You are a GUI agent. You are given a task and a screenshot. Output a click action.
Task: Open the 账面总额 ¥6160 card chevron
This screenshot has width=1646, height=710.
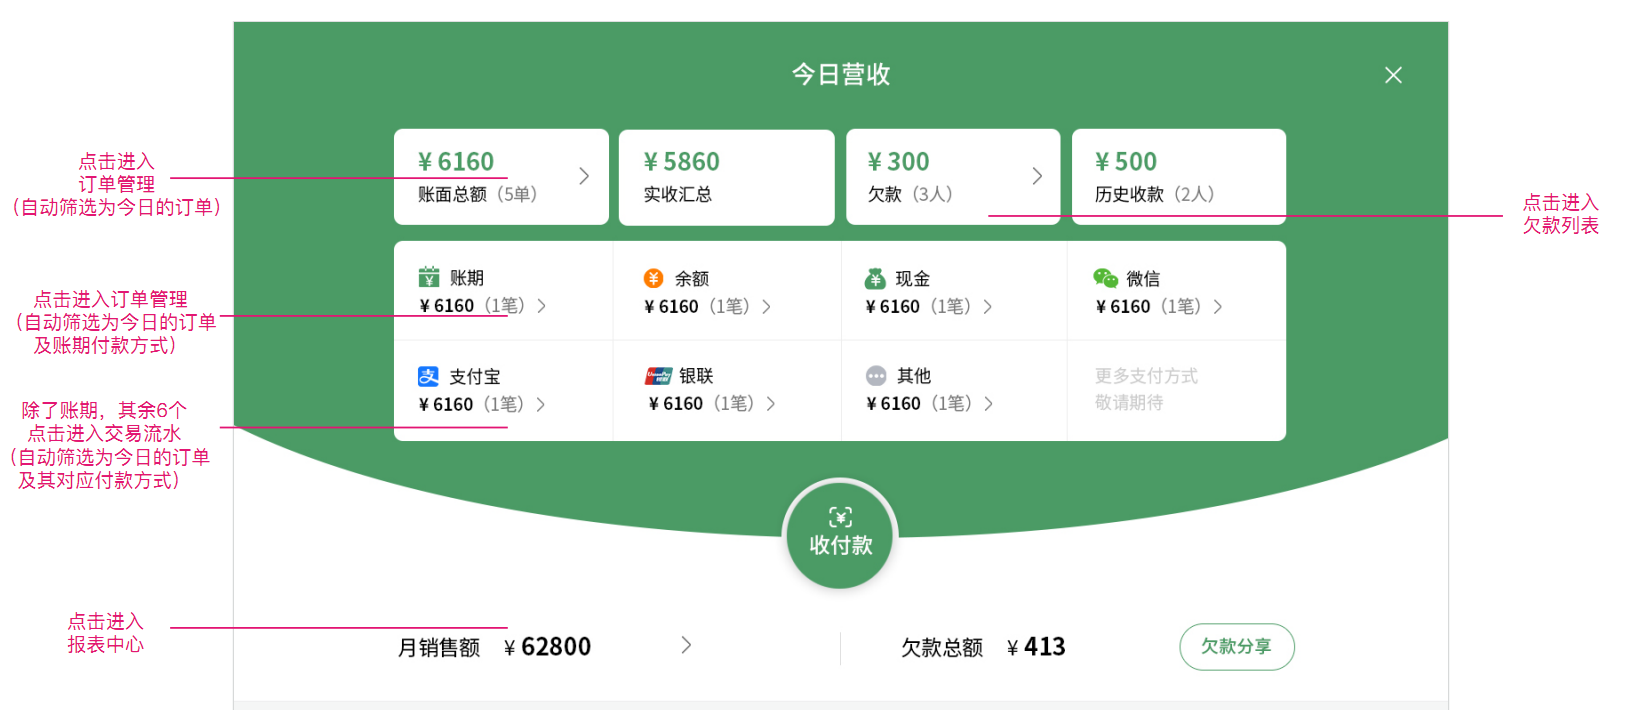[x=584, y=176]
